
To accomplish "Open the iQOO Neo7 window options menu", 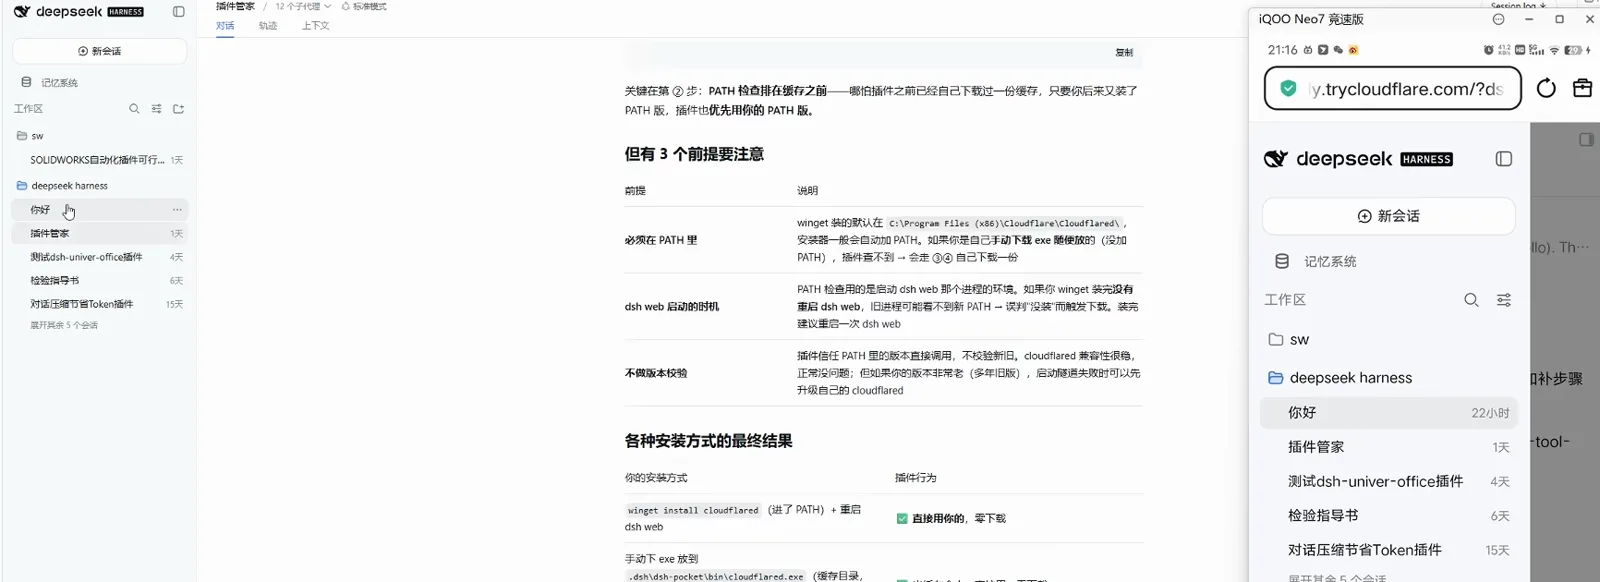I will click(x=1498, y=19).
